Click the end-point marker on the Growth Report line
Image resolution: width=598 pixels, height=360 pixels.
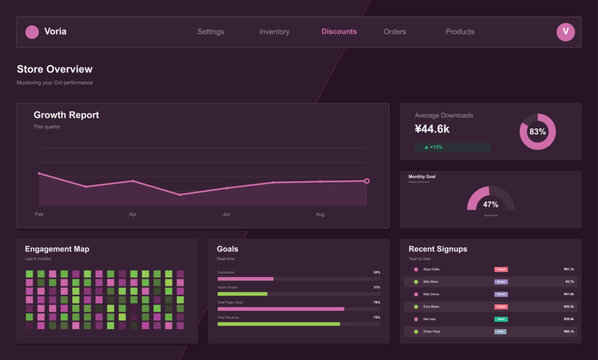(x=367, y=181)
